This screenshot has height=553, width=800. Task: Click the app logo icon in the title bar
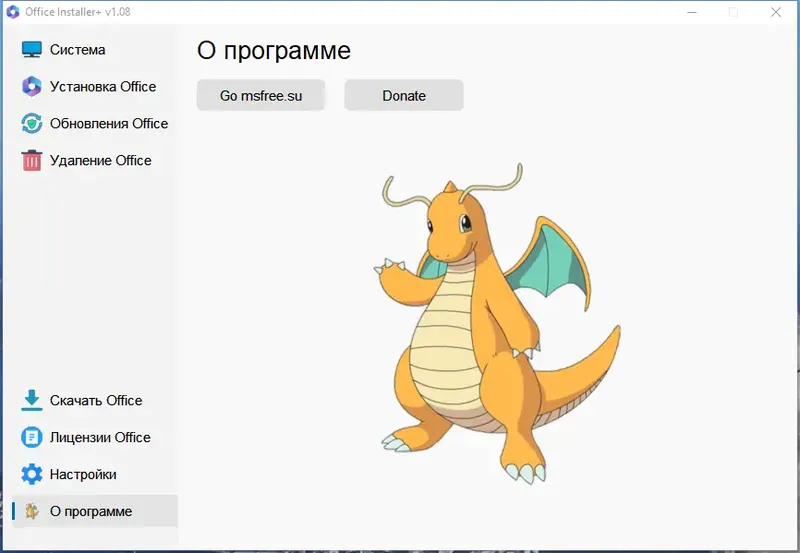[13, 12]
